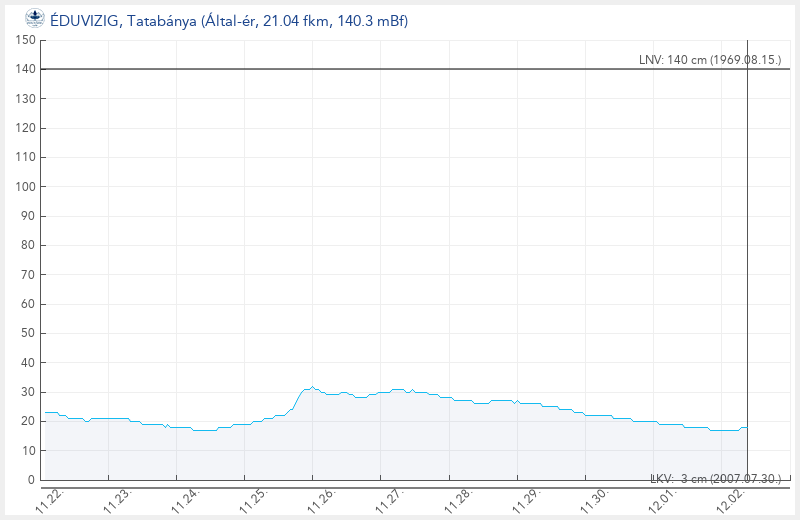Click the LKV: 3 cm record label
Screen dimensions: 800x520
(x=715, y=479)
